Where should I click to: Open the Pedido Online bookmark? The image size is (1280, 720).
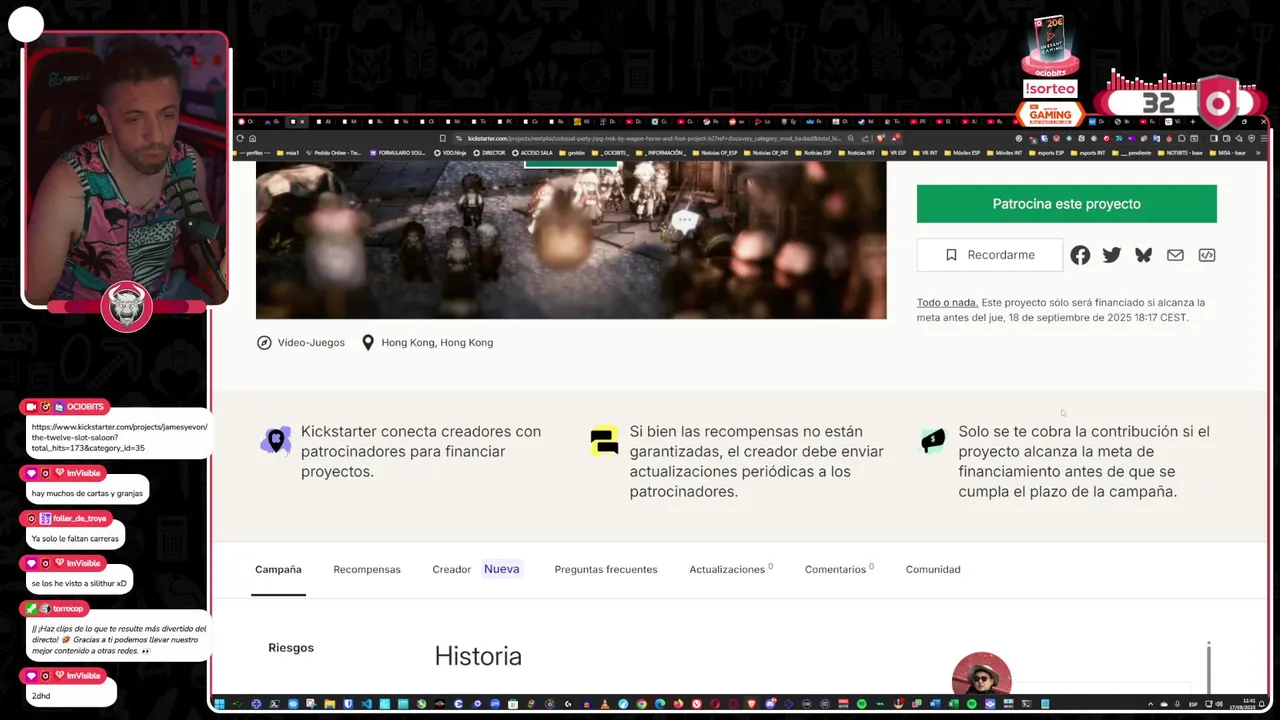pyautogui.click(x=334, y=153)
